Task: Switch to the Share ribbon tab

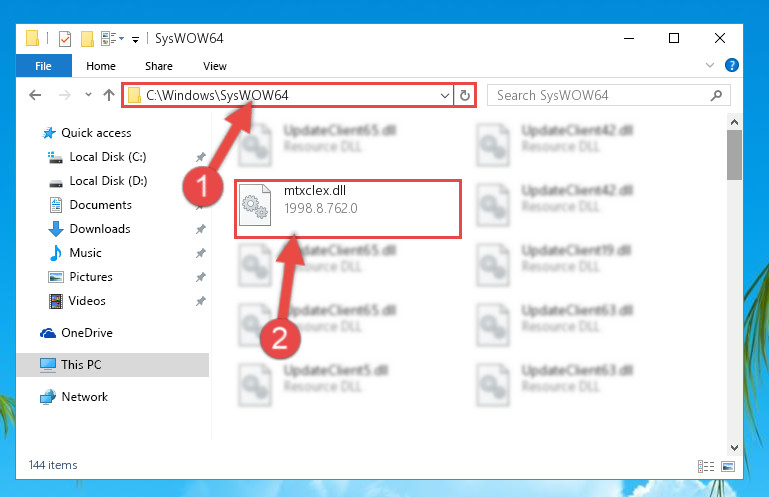Action: [x=158, y=66]
